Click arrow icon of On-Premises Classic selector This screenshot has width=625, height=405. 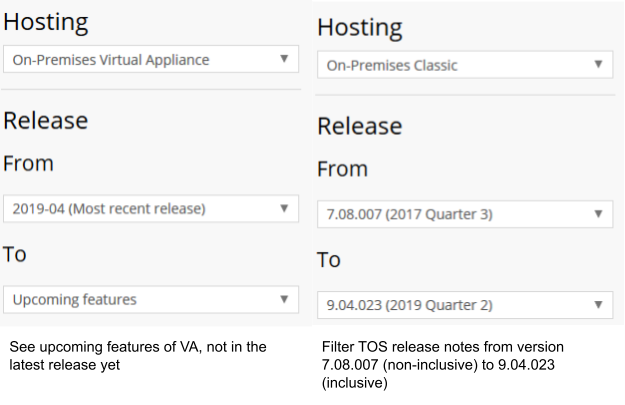pyautogui.click(x=598, y=64)
